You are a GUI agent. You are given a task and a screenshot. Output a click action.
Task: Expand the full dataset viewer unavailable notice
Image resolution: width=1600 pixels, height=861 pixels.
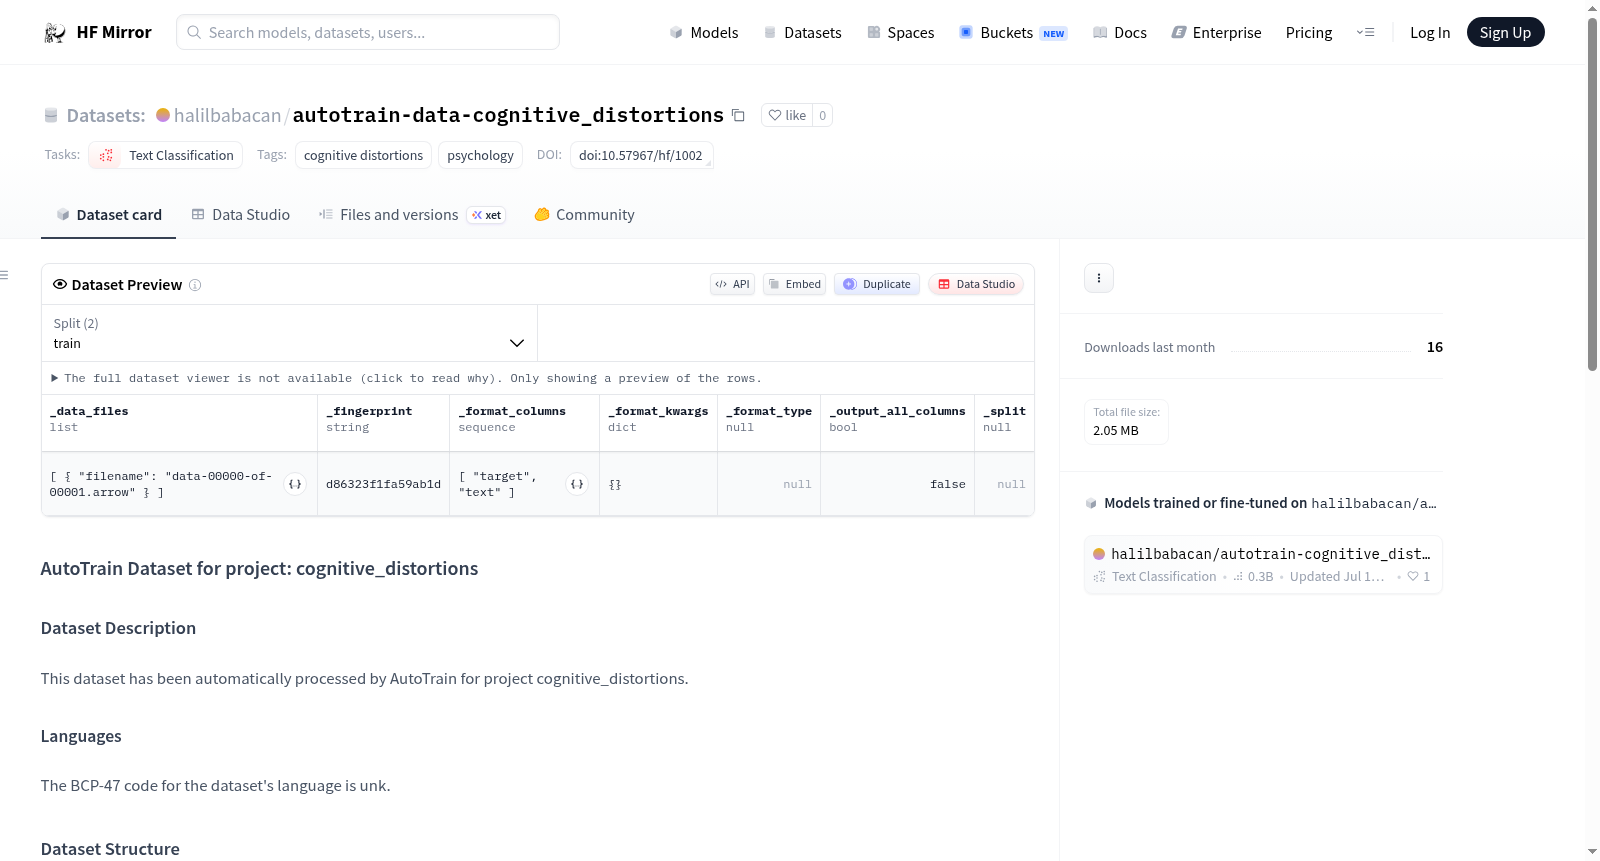[x=406, y=378]
